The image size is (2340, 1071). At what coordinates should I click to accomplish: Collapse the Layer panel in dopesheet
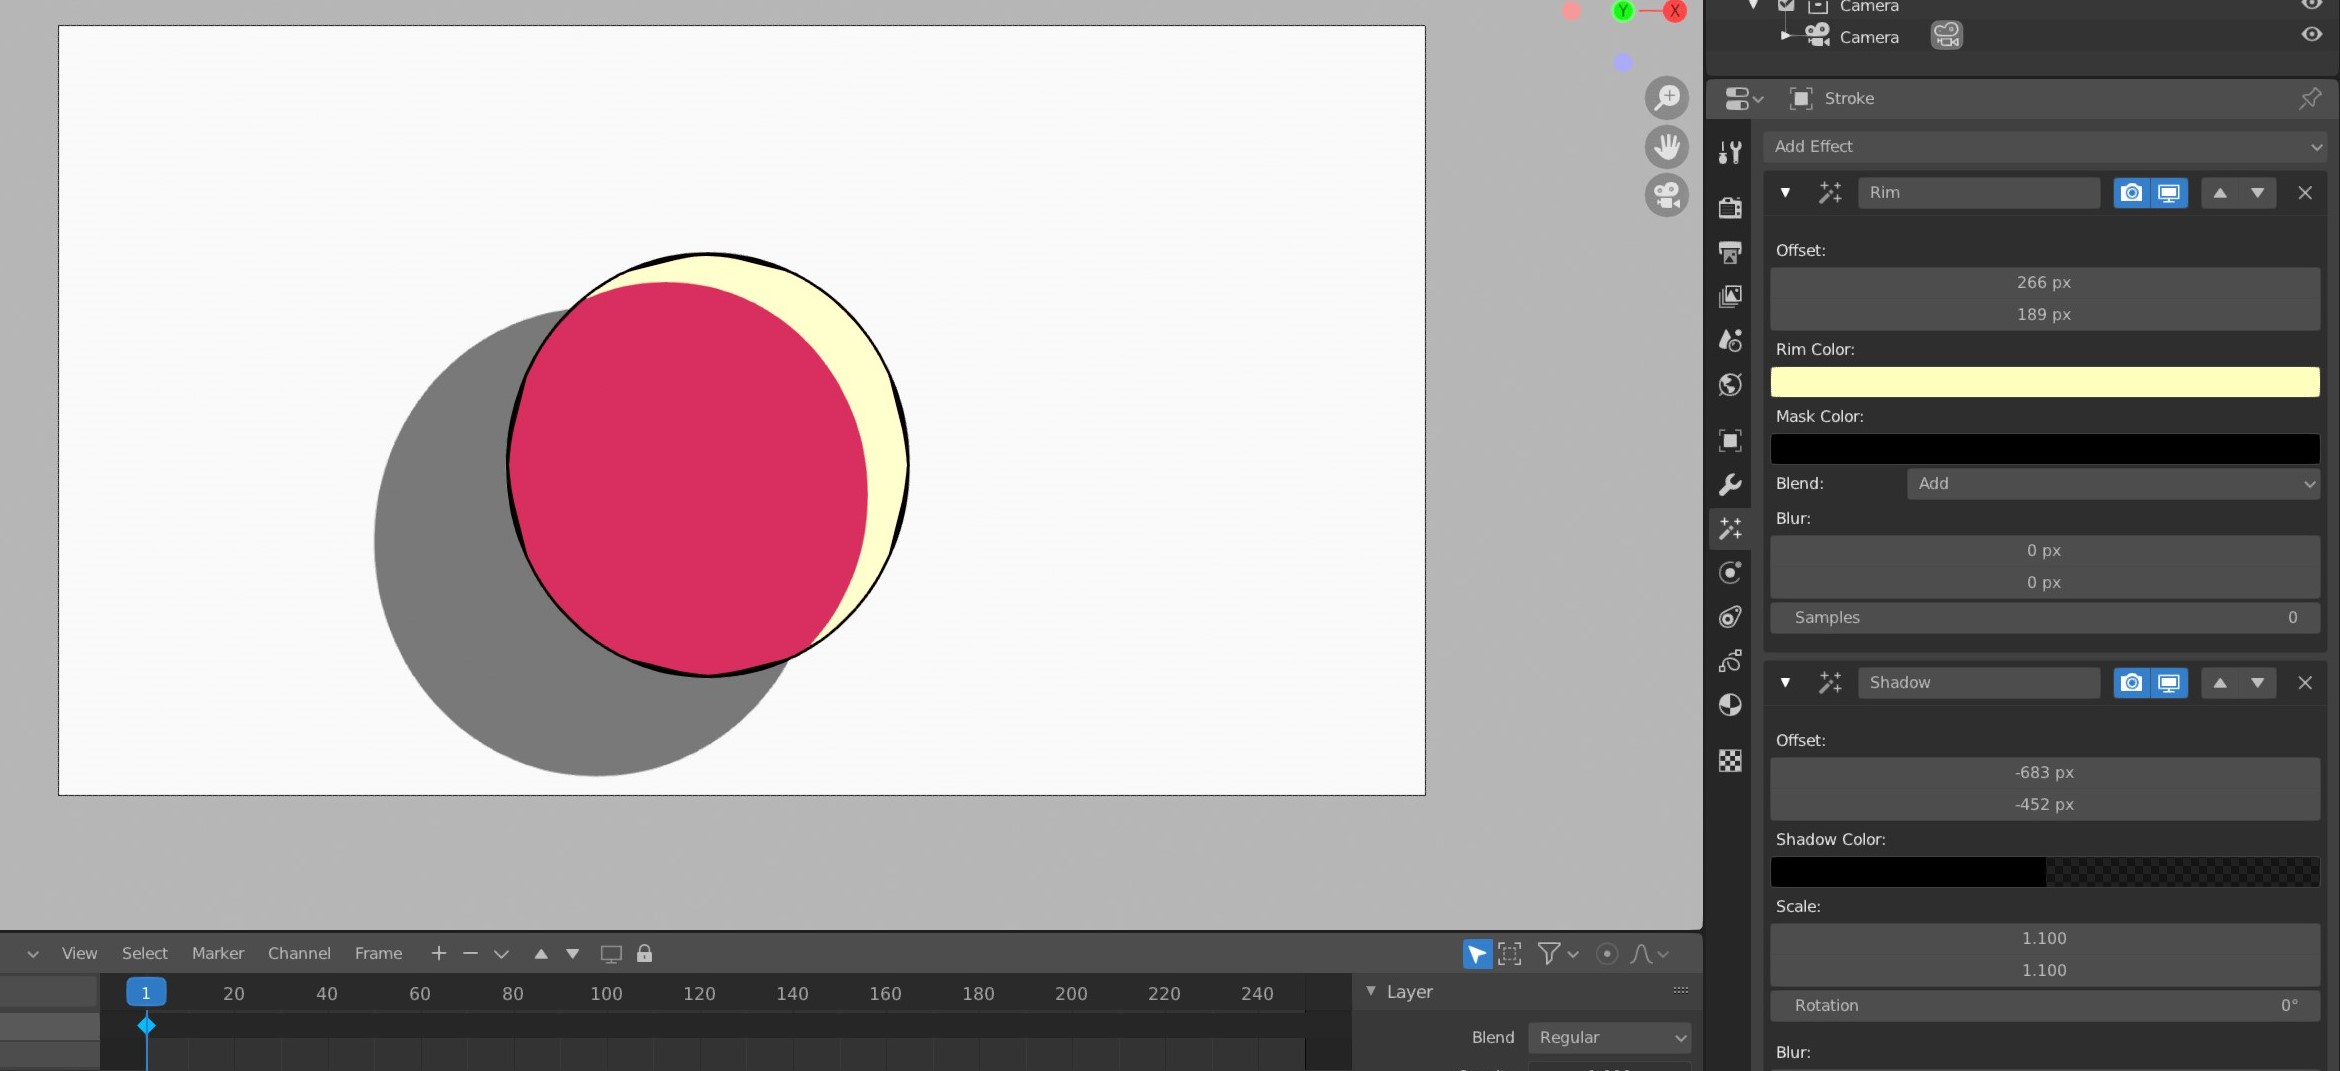[x=1371, y=991]
